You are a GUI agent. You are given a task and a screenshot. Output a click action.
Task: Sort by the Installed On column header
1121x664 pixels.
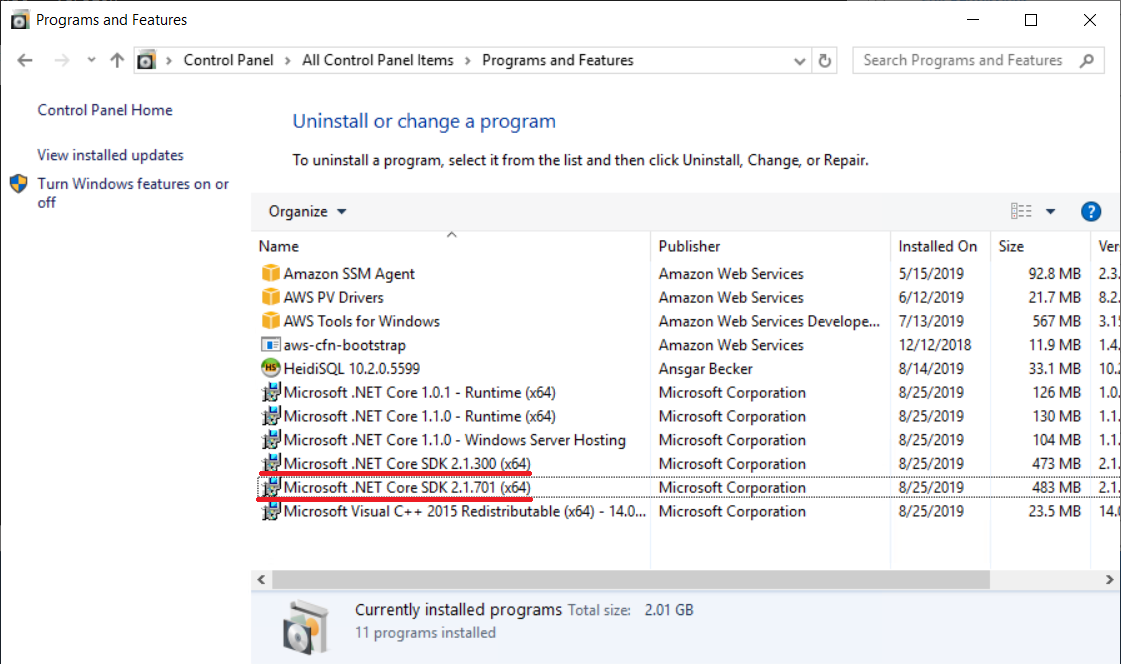click(940, 246)
